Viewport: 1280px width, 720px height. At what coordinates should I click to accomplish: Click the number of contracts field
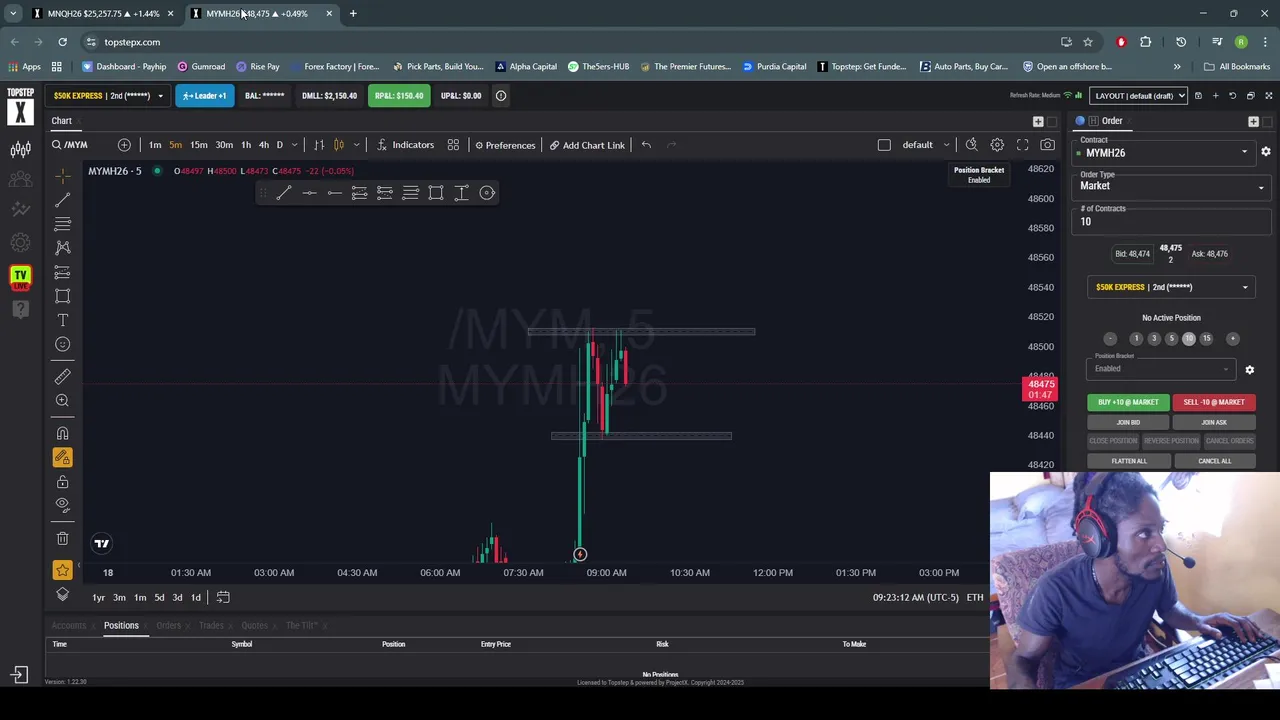pyautogui.click(x=1171, y=222)
